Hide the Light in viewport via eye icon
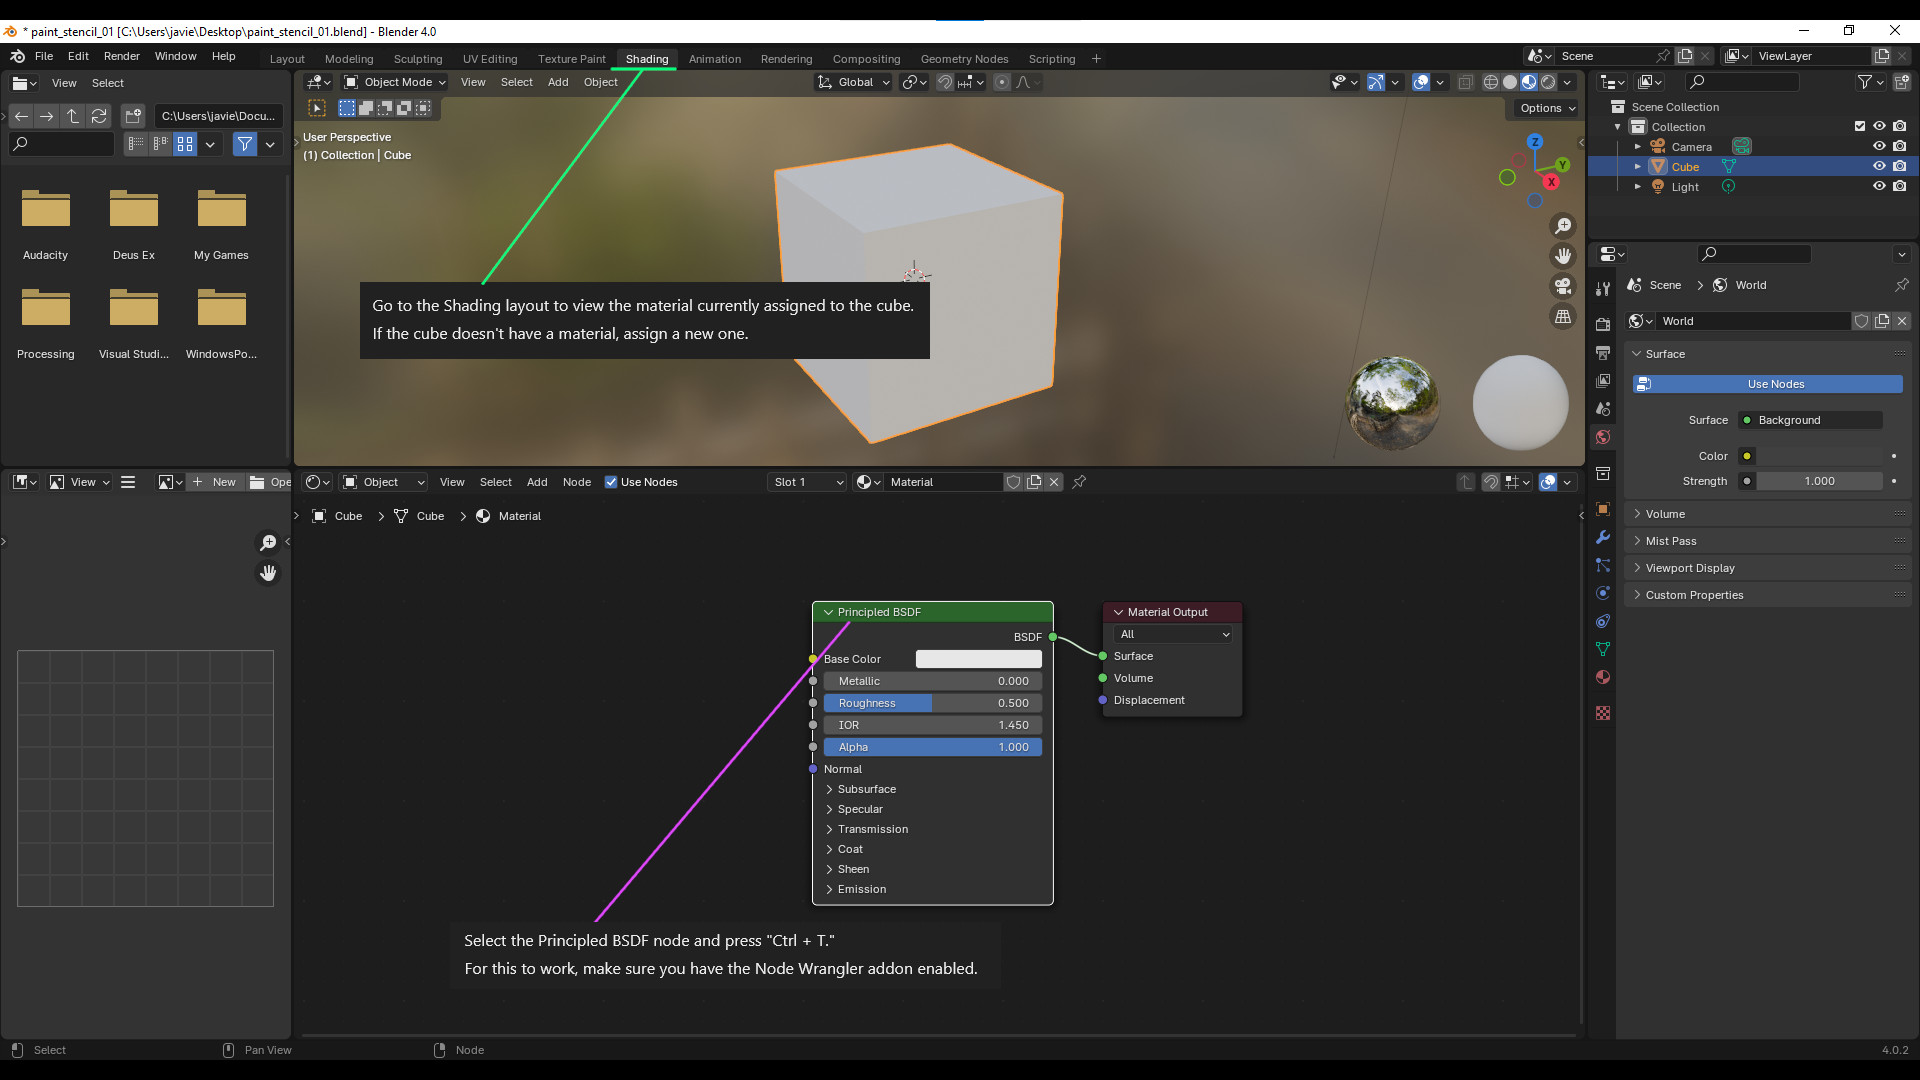The width and height of the screenshot is (1920, 1080). click(1879, 186)
